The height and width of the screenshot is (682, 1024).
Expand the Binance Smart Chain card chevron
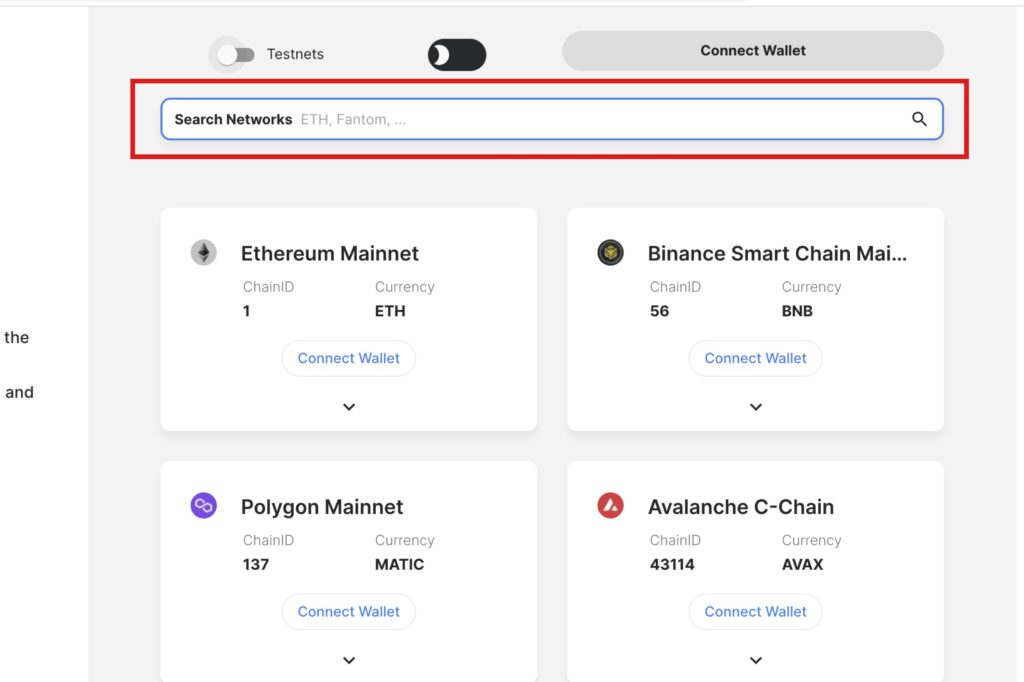pos(756,407)
